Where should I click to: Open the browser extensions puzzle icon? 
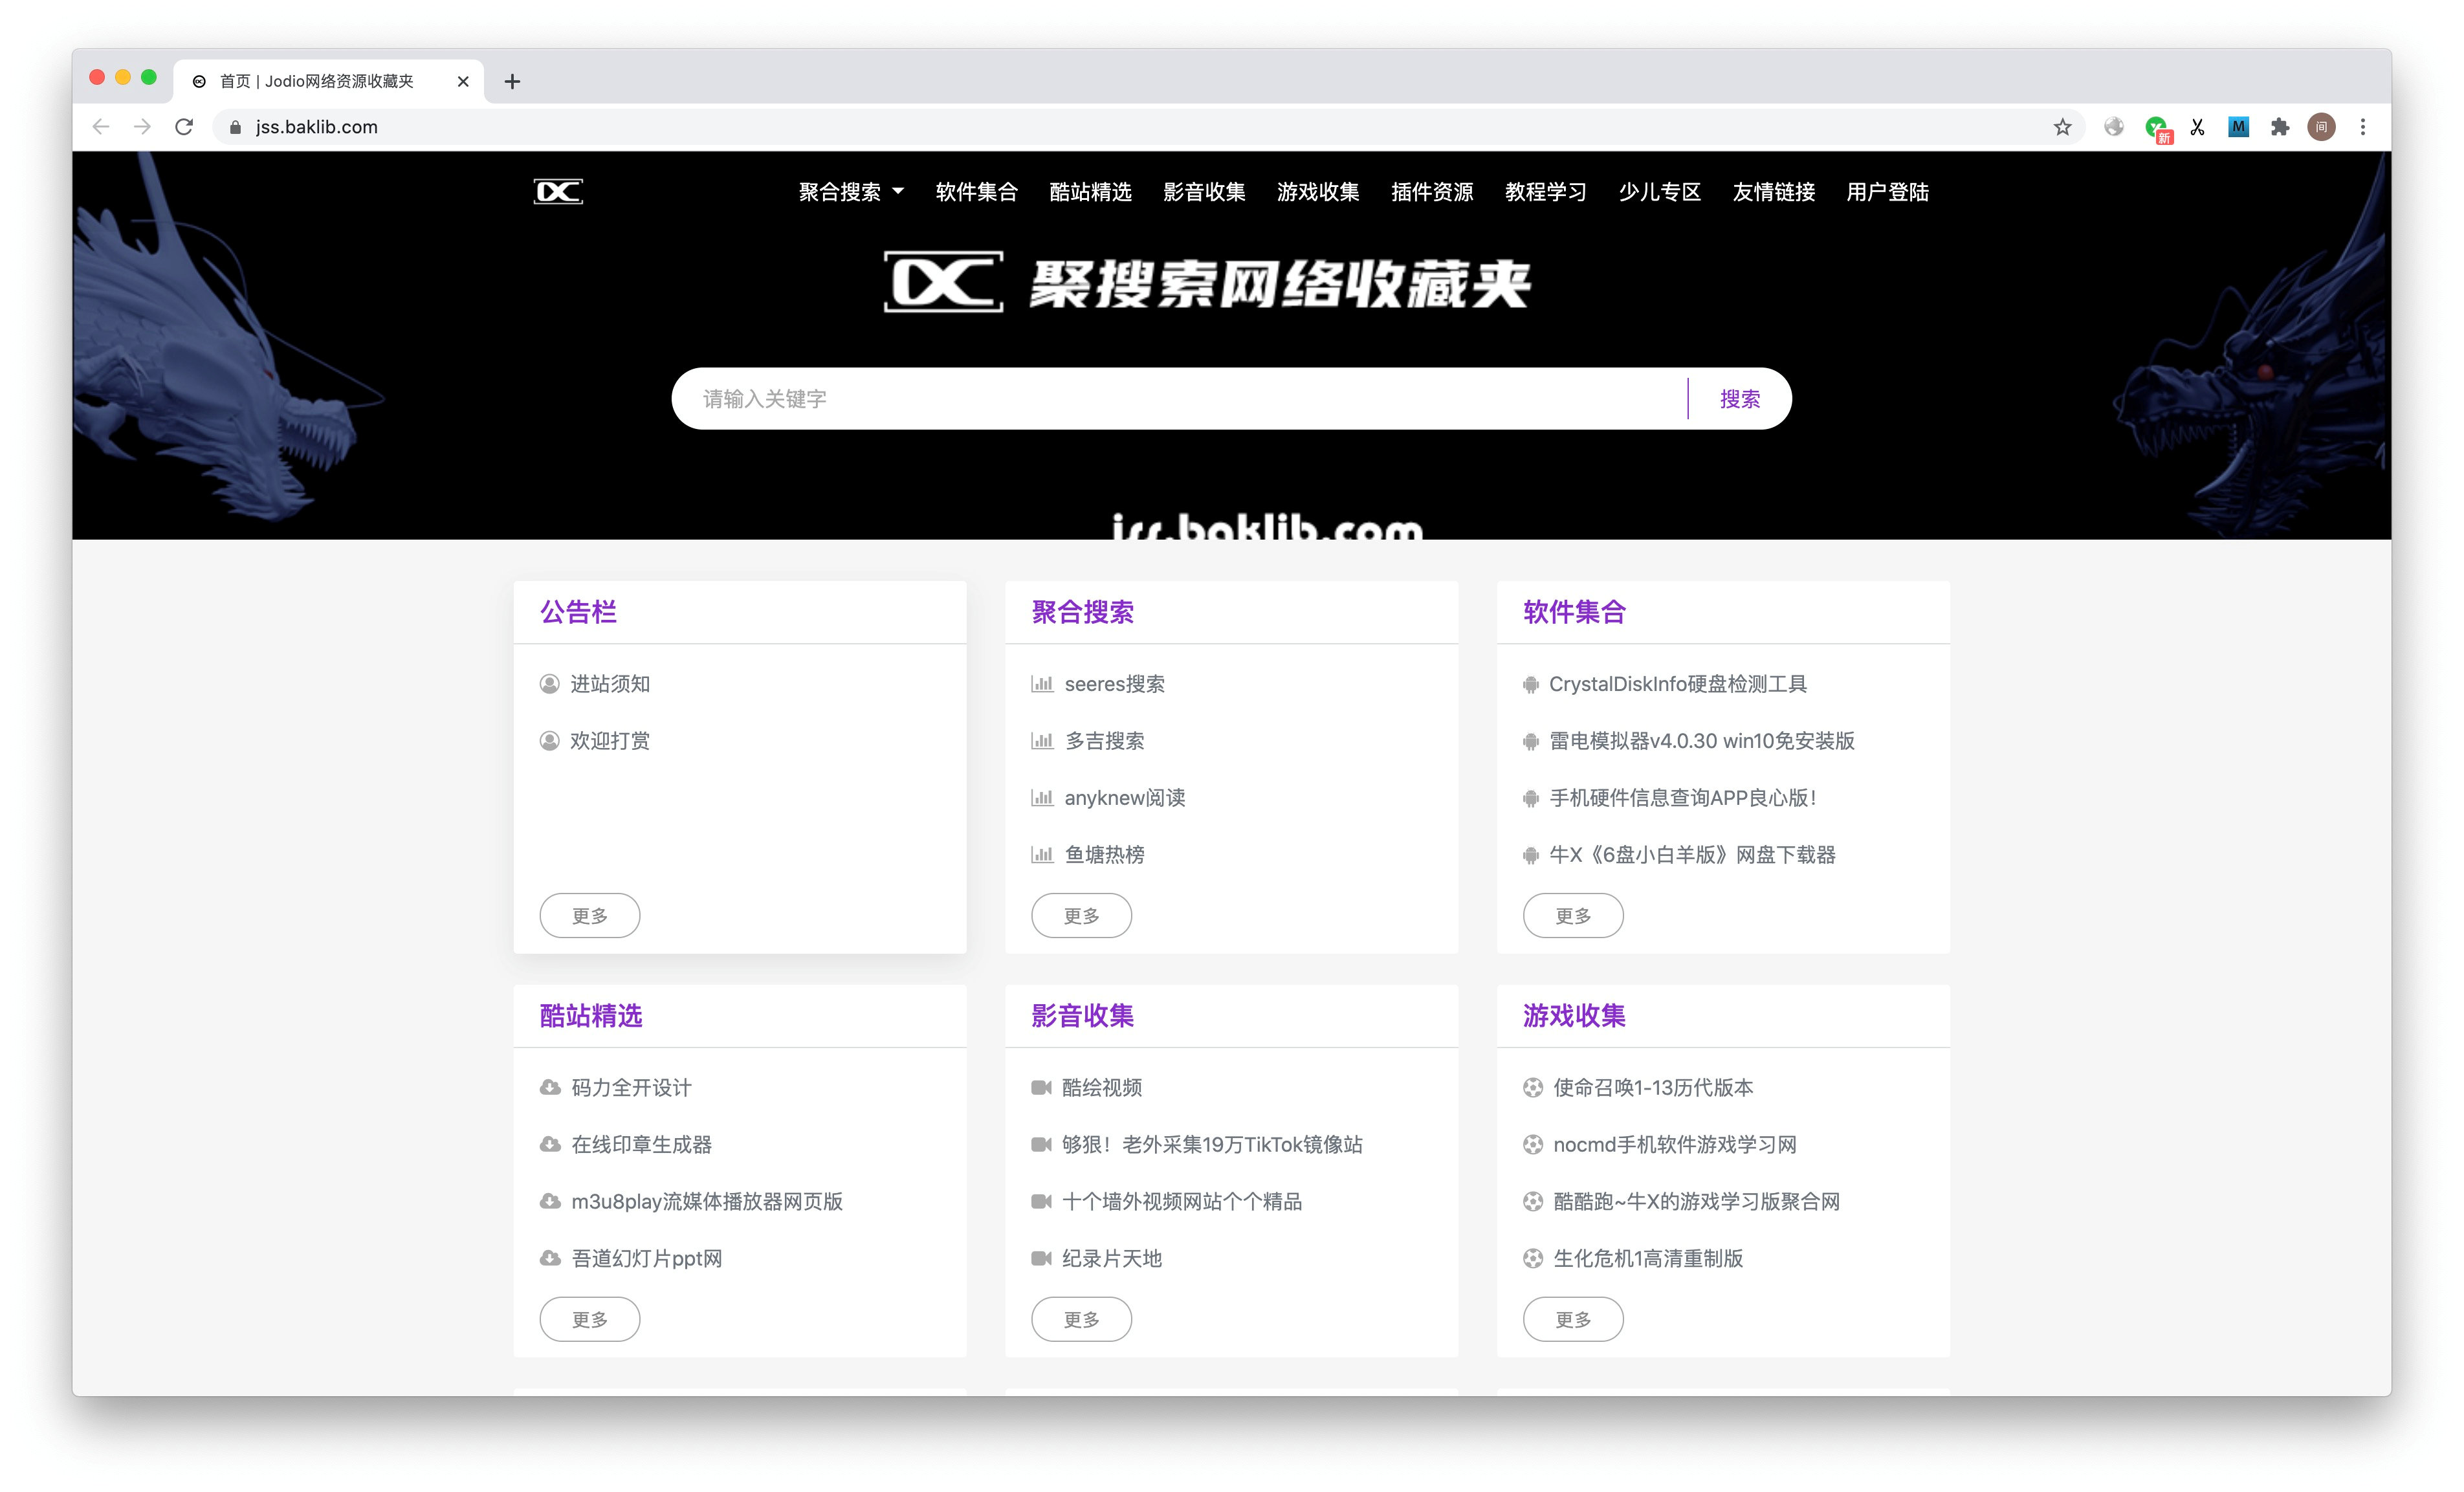pos(2279,127)
